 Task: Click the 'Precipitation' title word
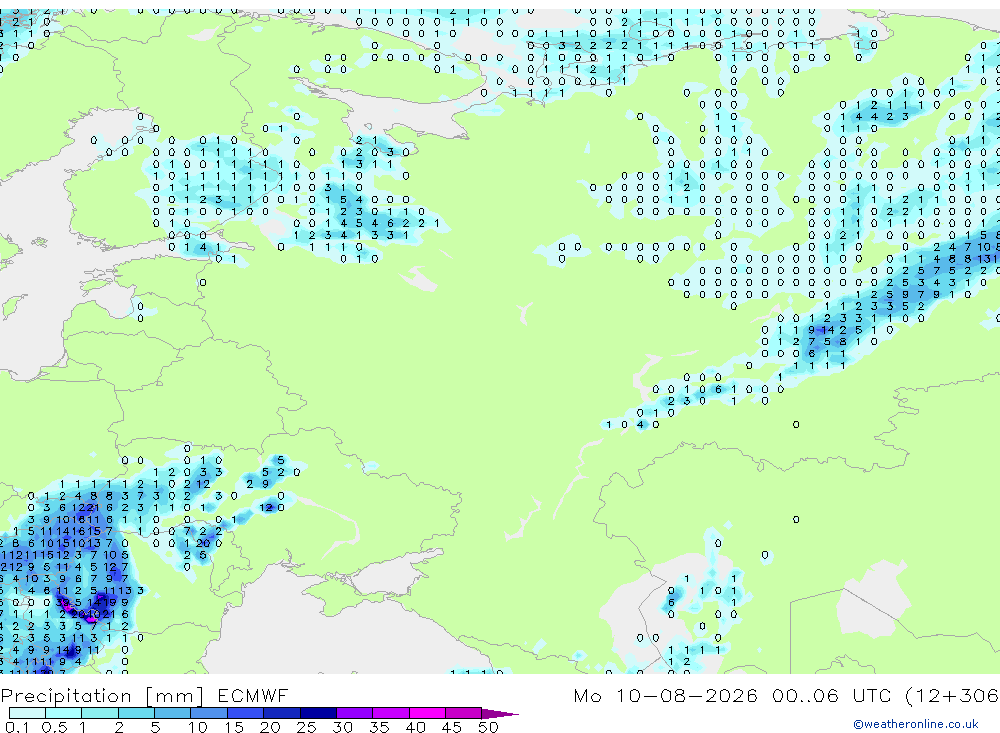(x=66, y=695)
